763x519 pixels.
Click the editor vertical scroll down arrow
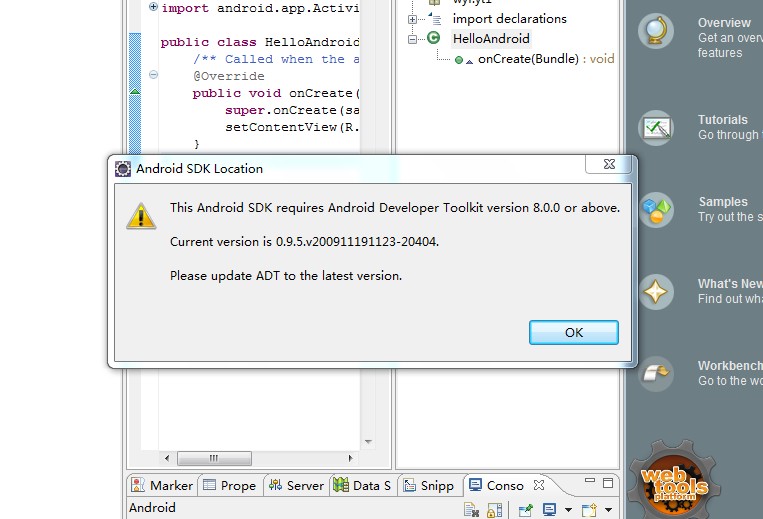(x=368, y=442)
